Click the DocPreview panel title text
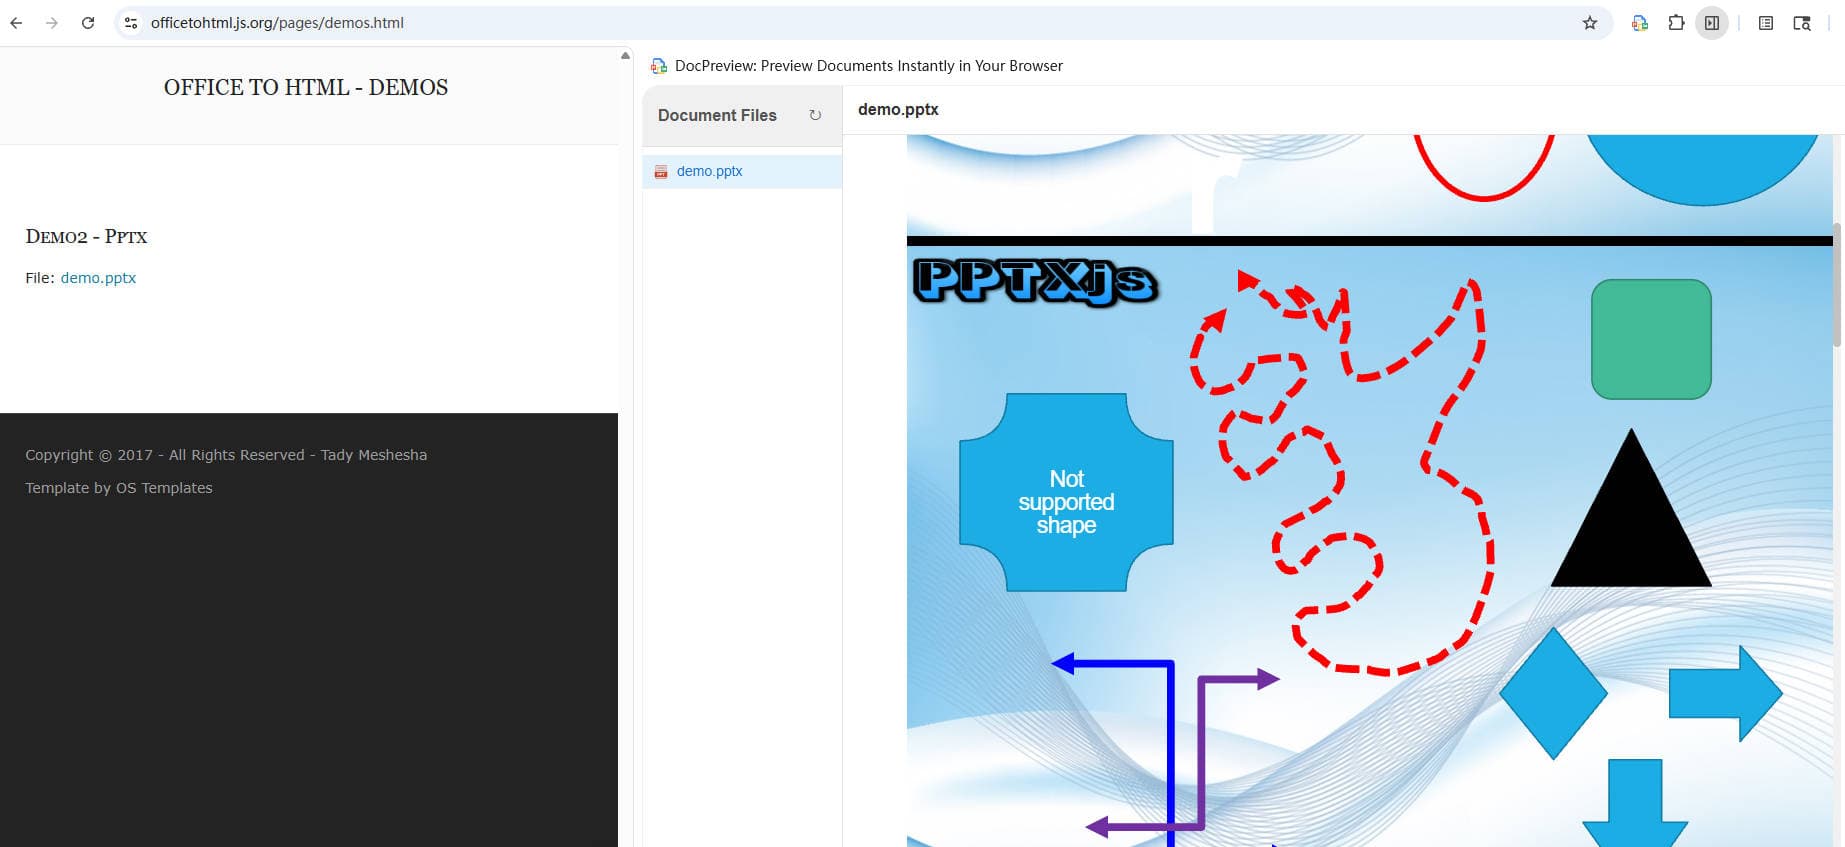 pyautogui.click(x=869, y=66)
